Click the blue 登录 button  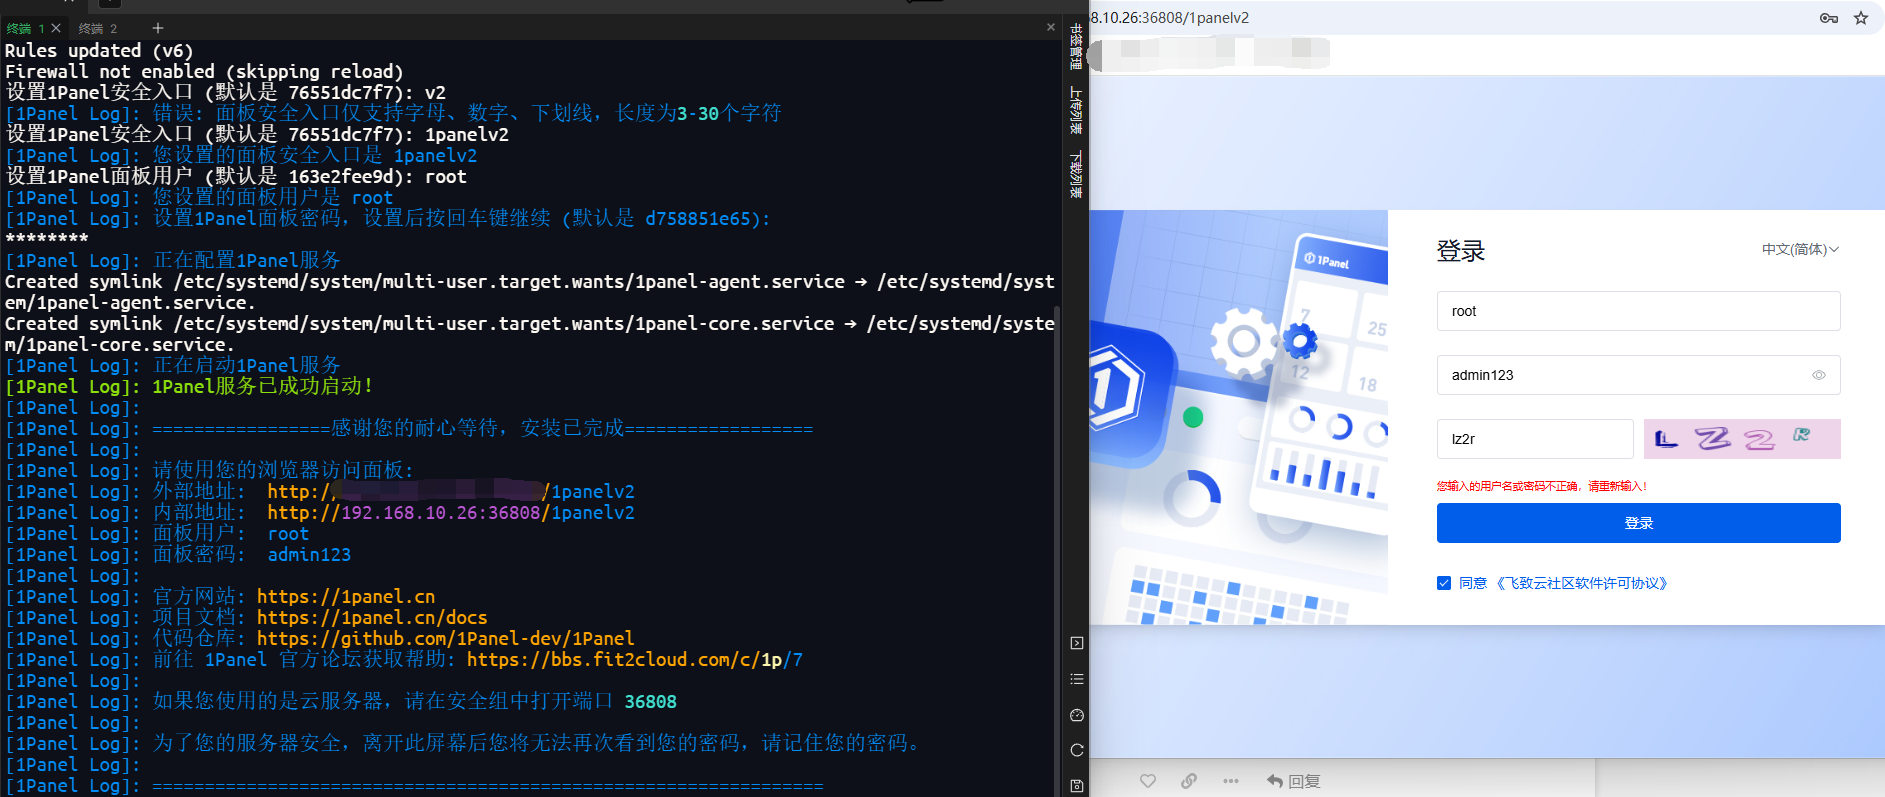(x=1638, y=523)
